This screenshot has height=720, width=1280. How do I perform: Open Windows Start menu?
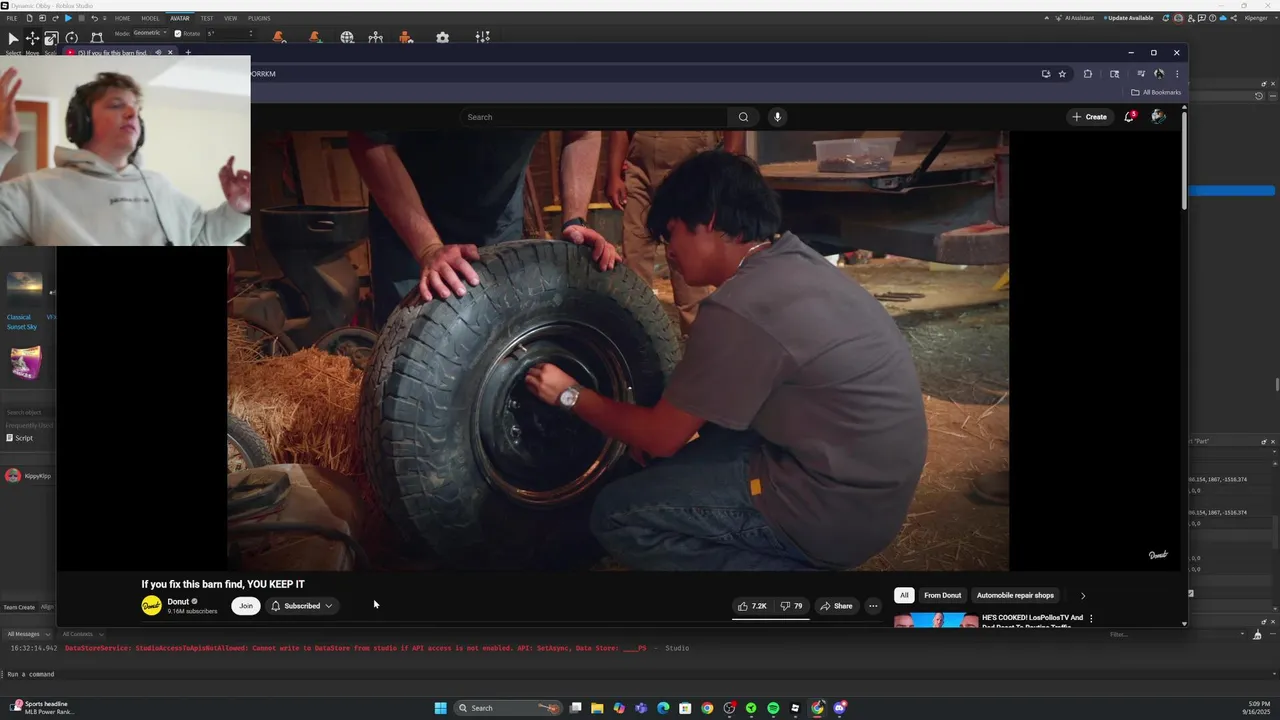tap(440, 708)
